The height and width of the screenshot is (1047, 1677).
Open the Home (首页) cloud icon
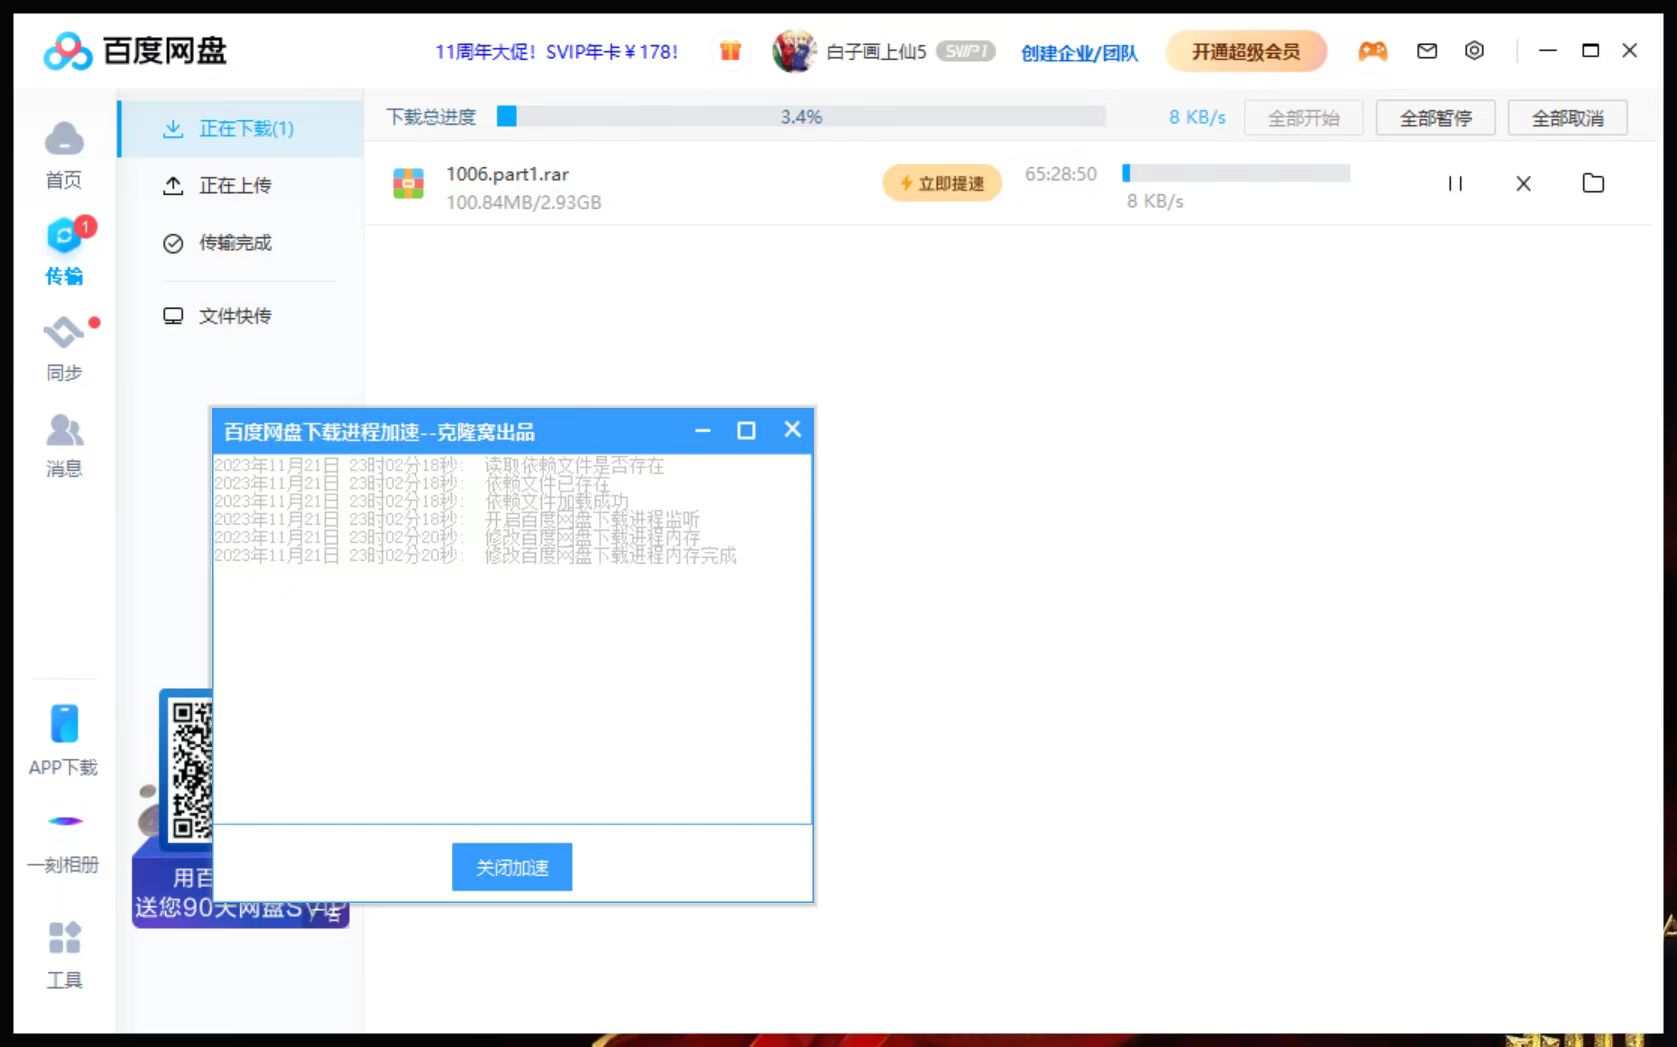(x=64, y=139)
